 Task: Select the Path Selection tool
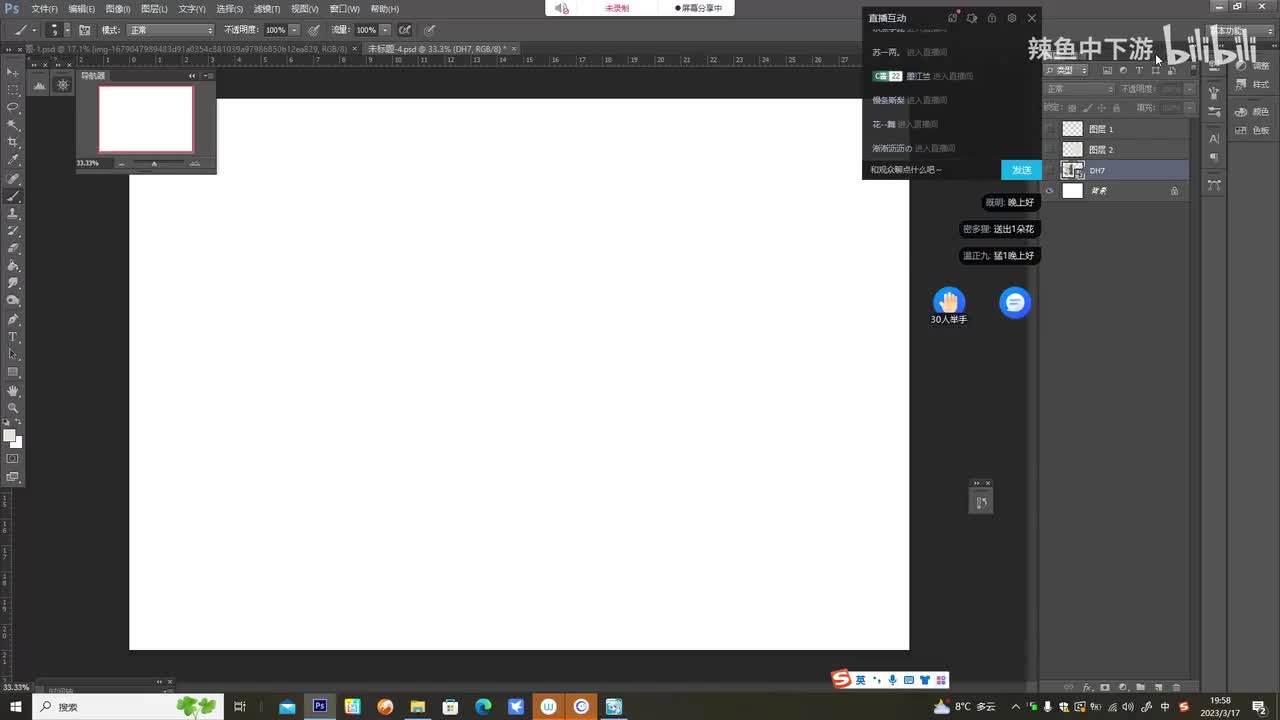click(x=13, y=355)
